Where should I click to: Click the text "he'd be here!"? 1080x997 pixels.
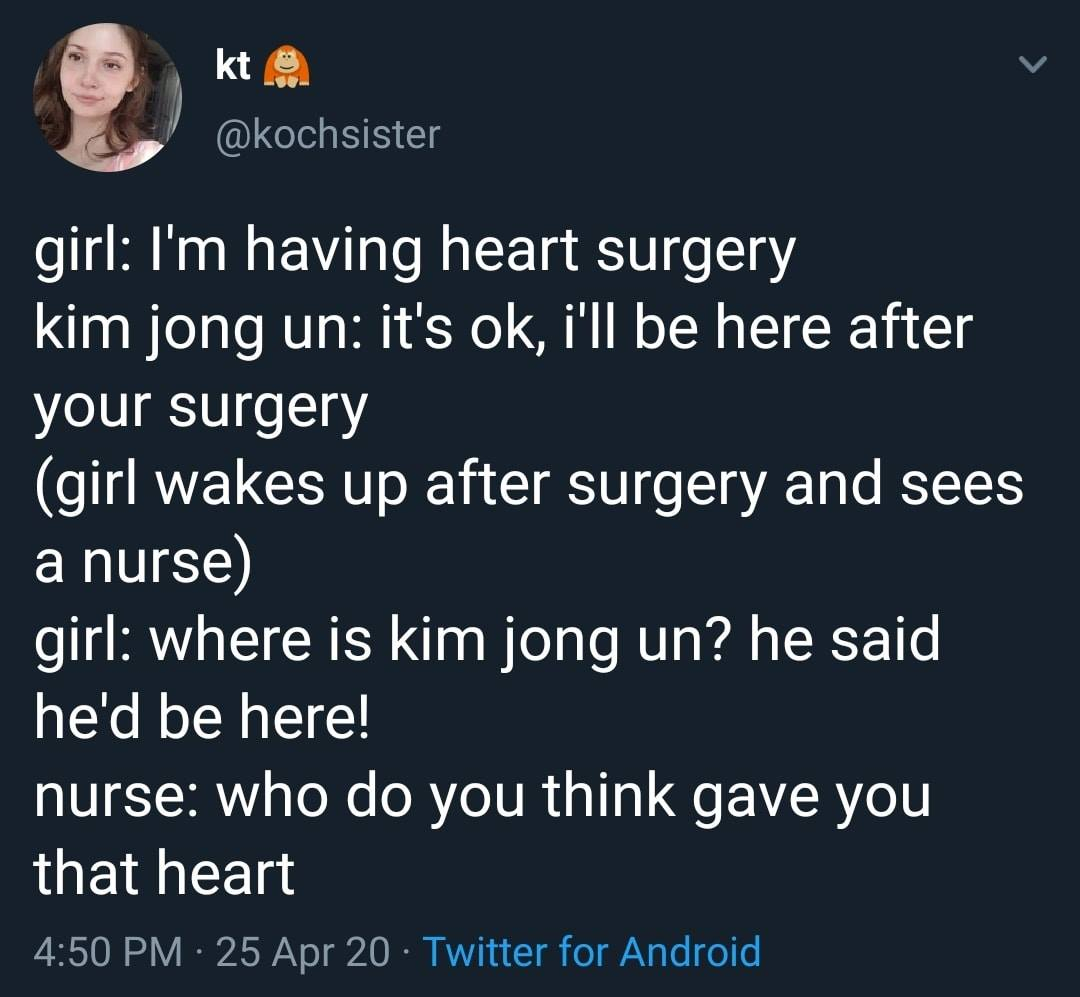click(x=202, y=717)
